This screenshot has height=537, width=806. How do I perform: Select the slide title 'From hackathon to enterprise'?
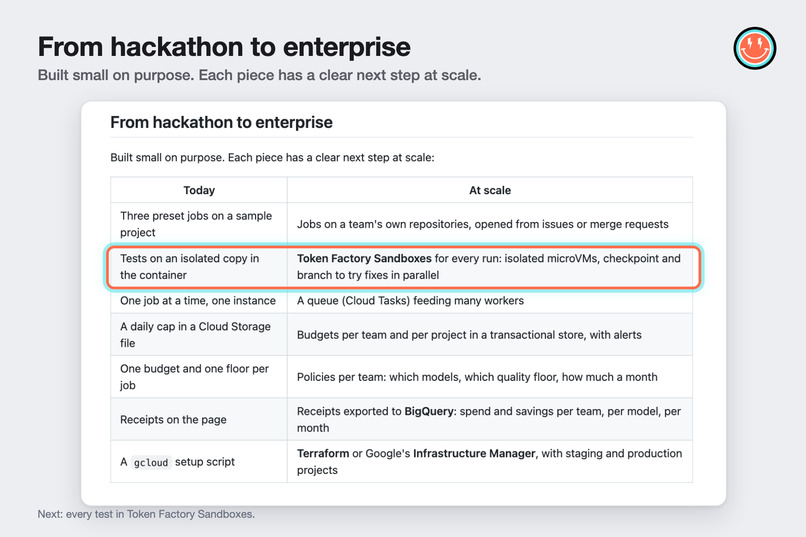(x=224, y=47)
